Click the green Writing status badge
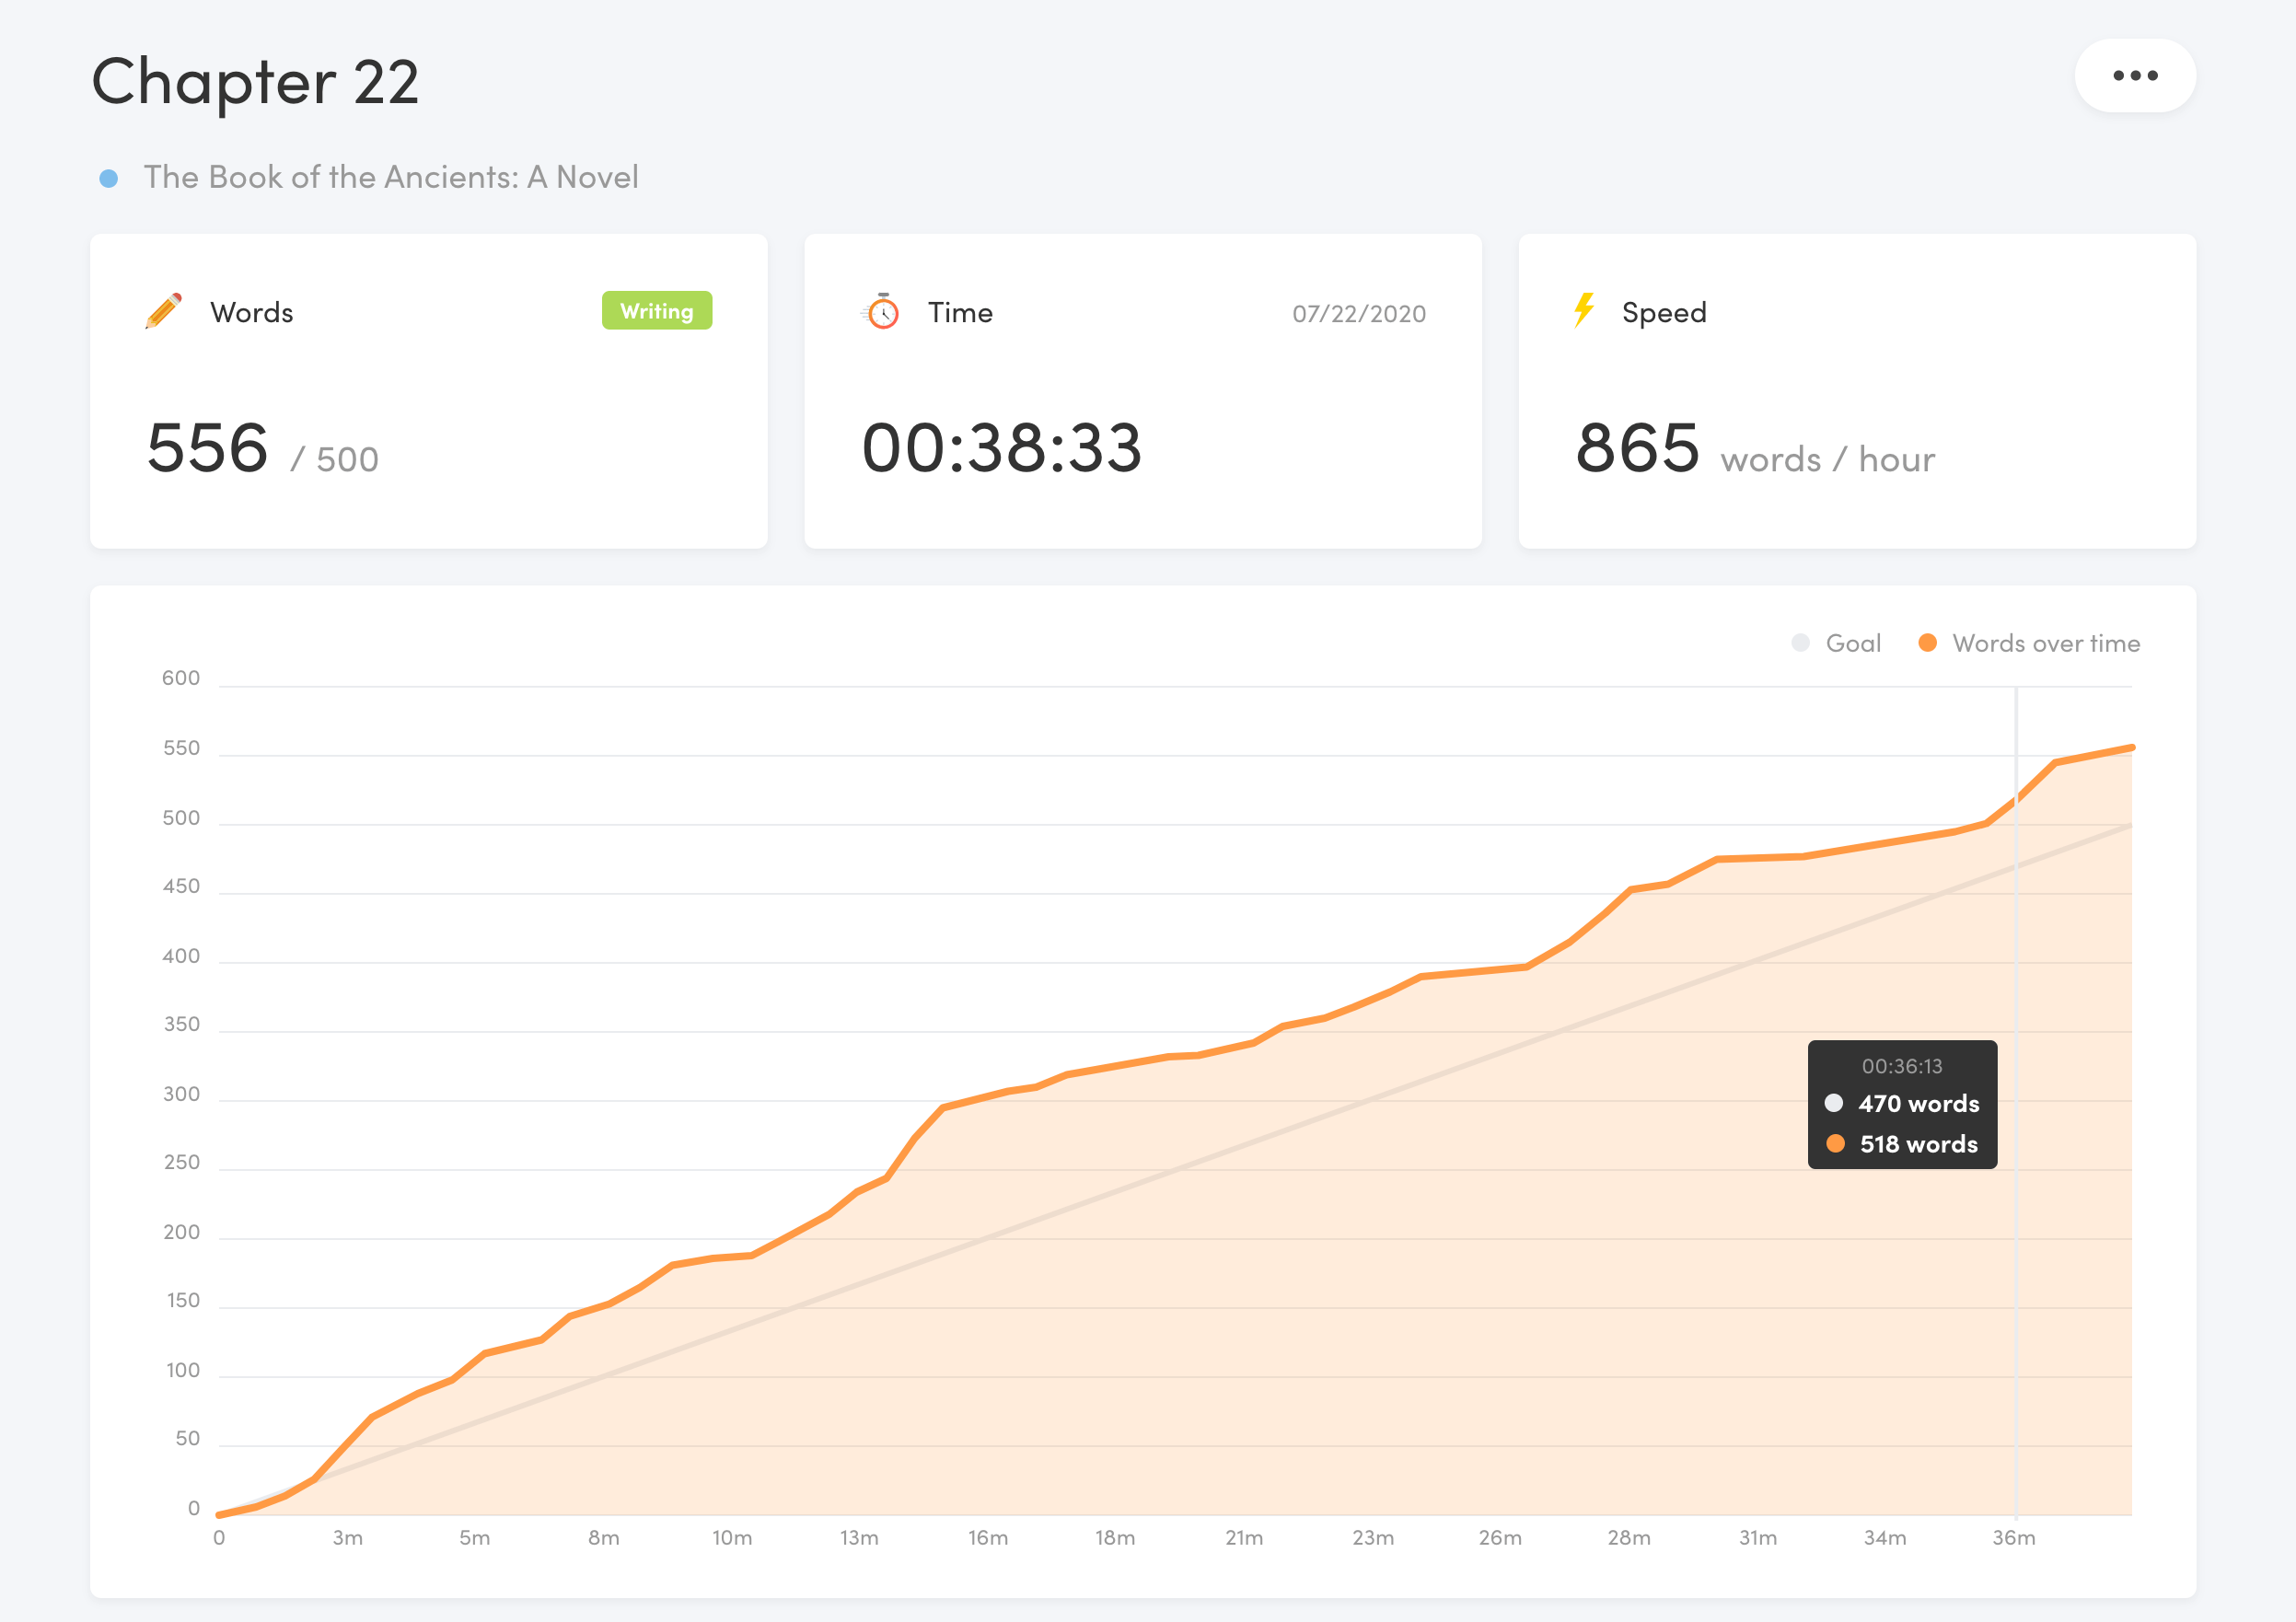The image size is (2296, 1622). tap(656, 311)
